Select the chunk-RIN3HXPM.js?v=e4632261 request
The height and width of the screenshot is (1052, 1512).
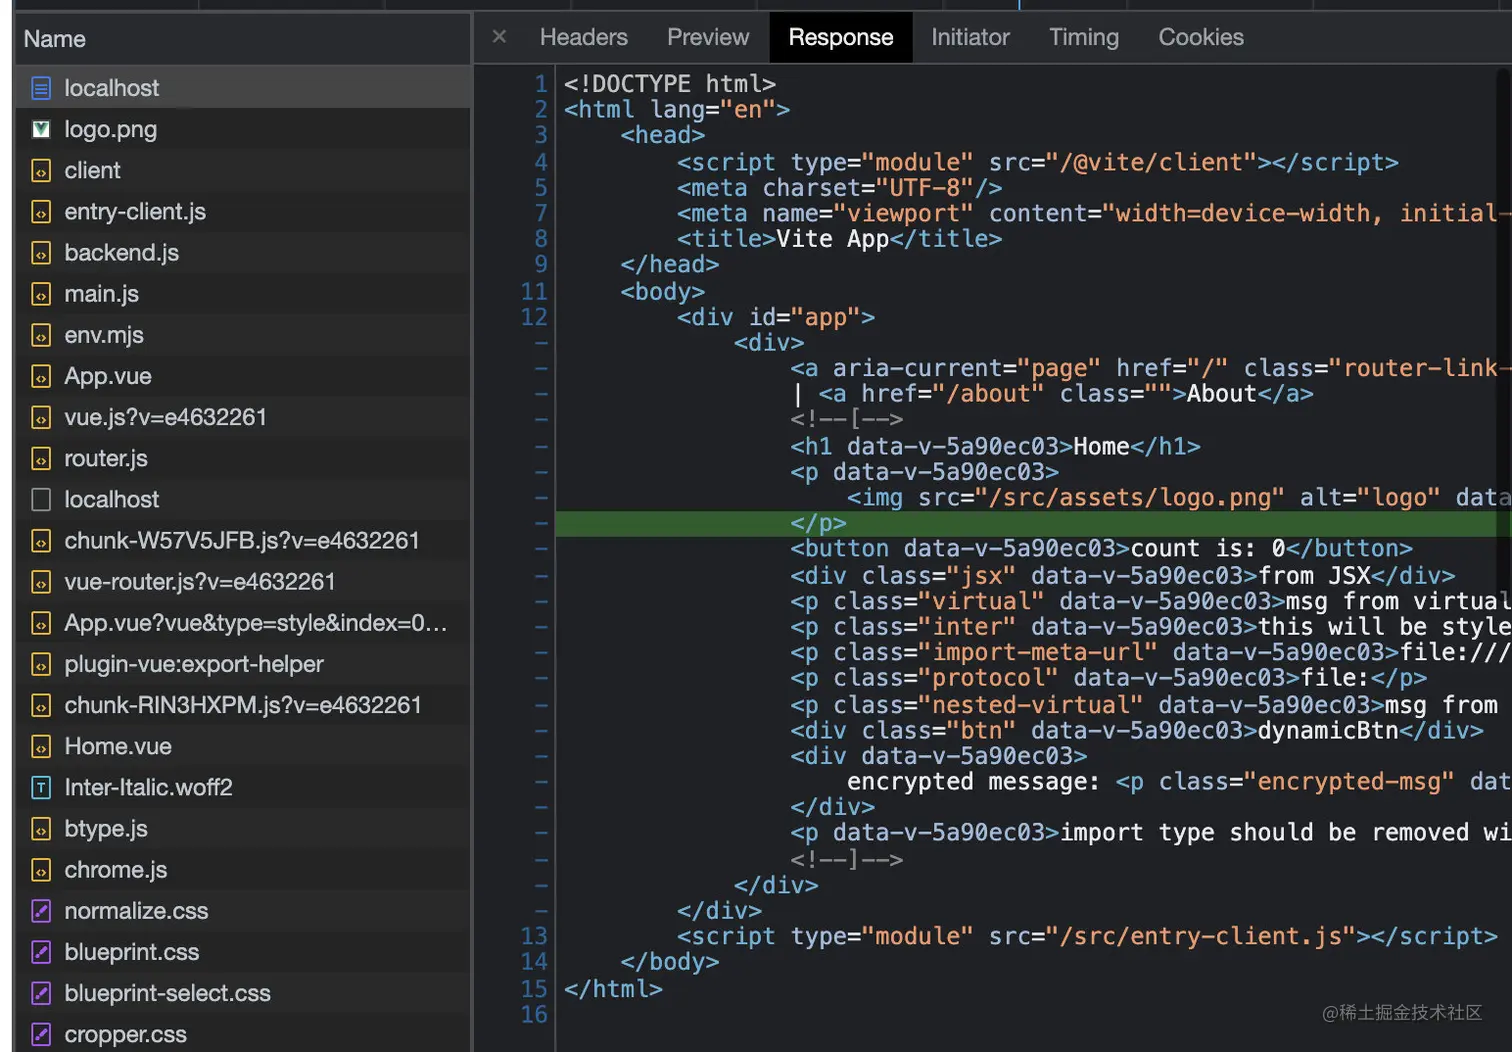click(243, 705)
